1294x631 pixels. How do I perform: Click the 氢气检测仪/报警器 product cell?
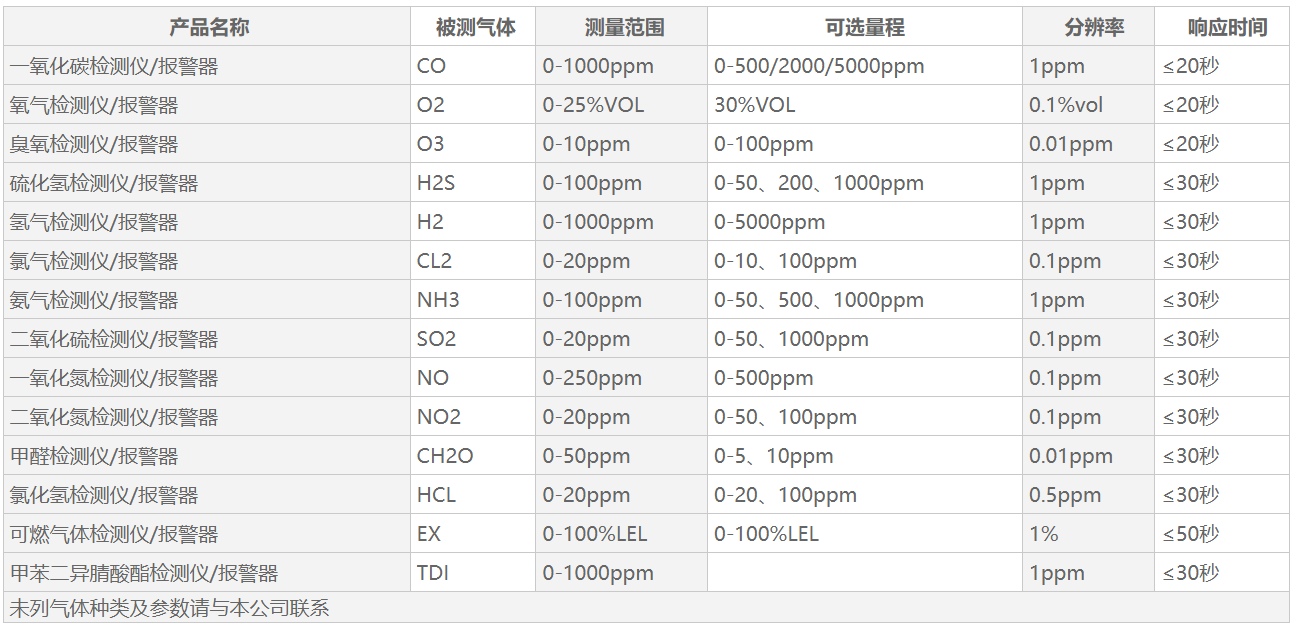94,222
